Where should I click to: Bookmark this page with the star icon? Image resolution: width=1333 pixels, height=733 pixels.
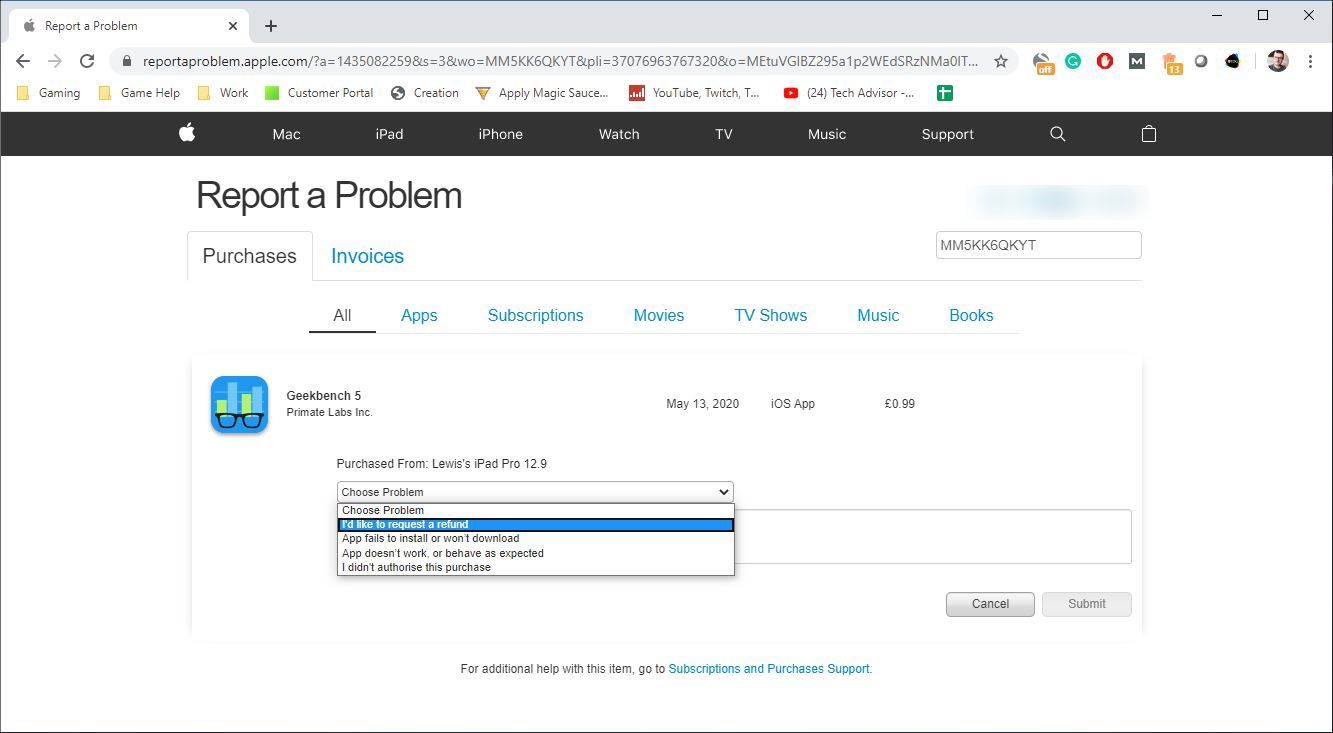tap(1000, 61)
